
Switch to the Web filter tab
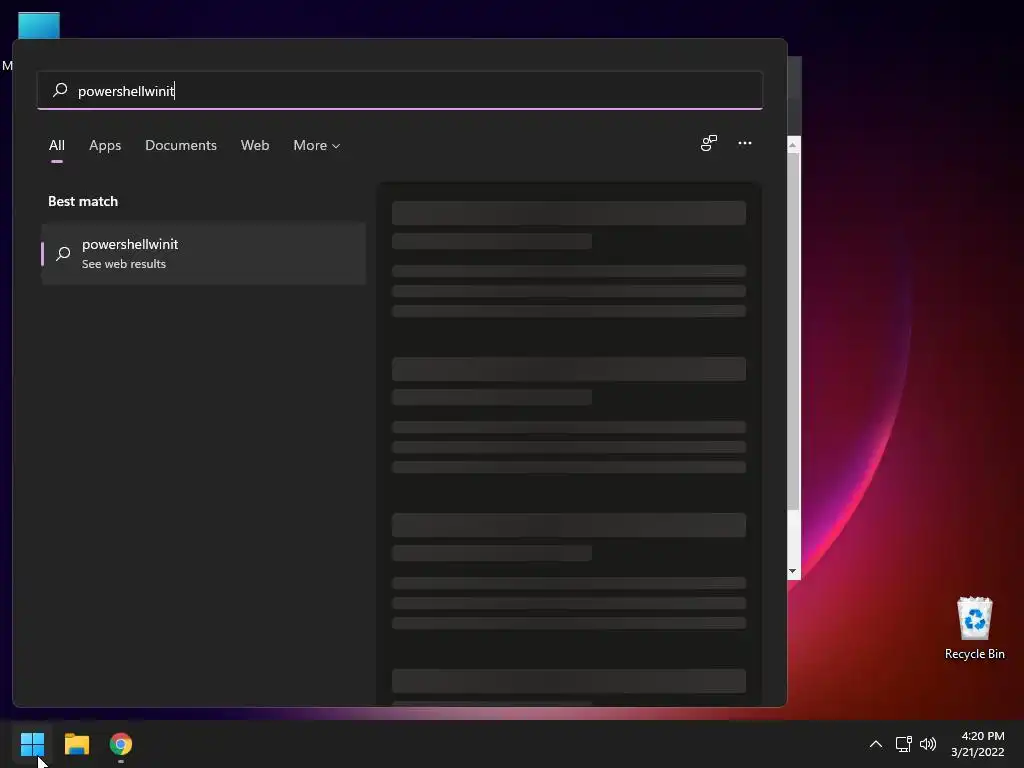[255, 146]
